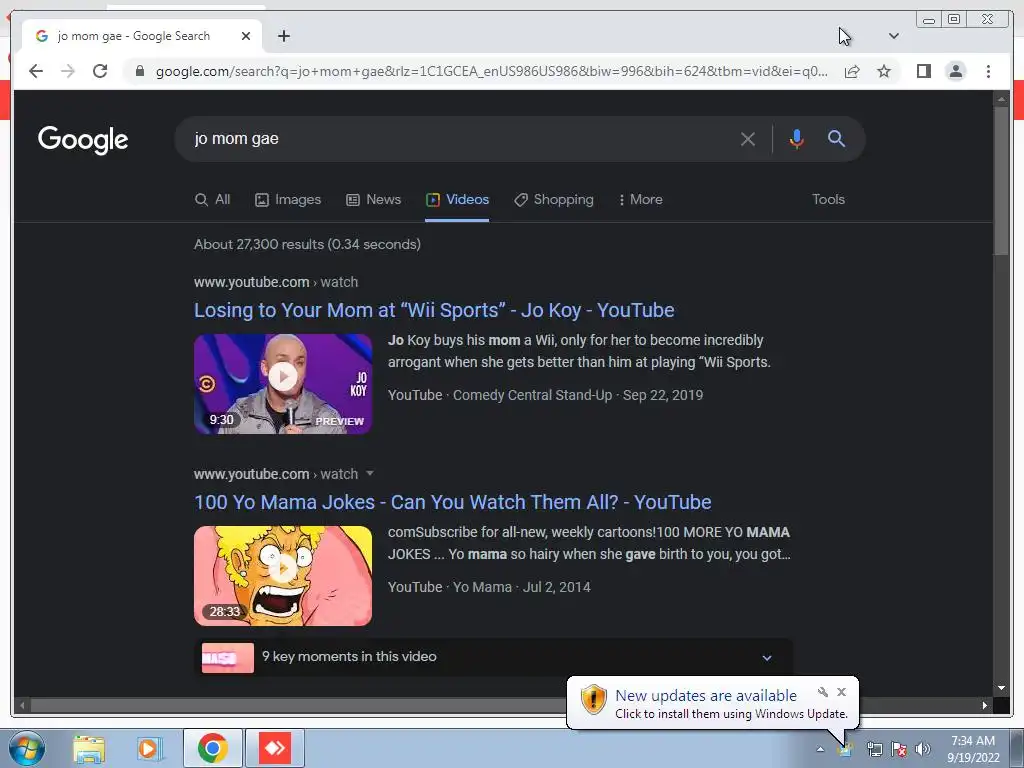This screenshot has width=1024, height=768.
Task: Open the taskbar clock showing 7:34 AM
Action: click(973, 749)
